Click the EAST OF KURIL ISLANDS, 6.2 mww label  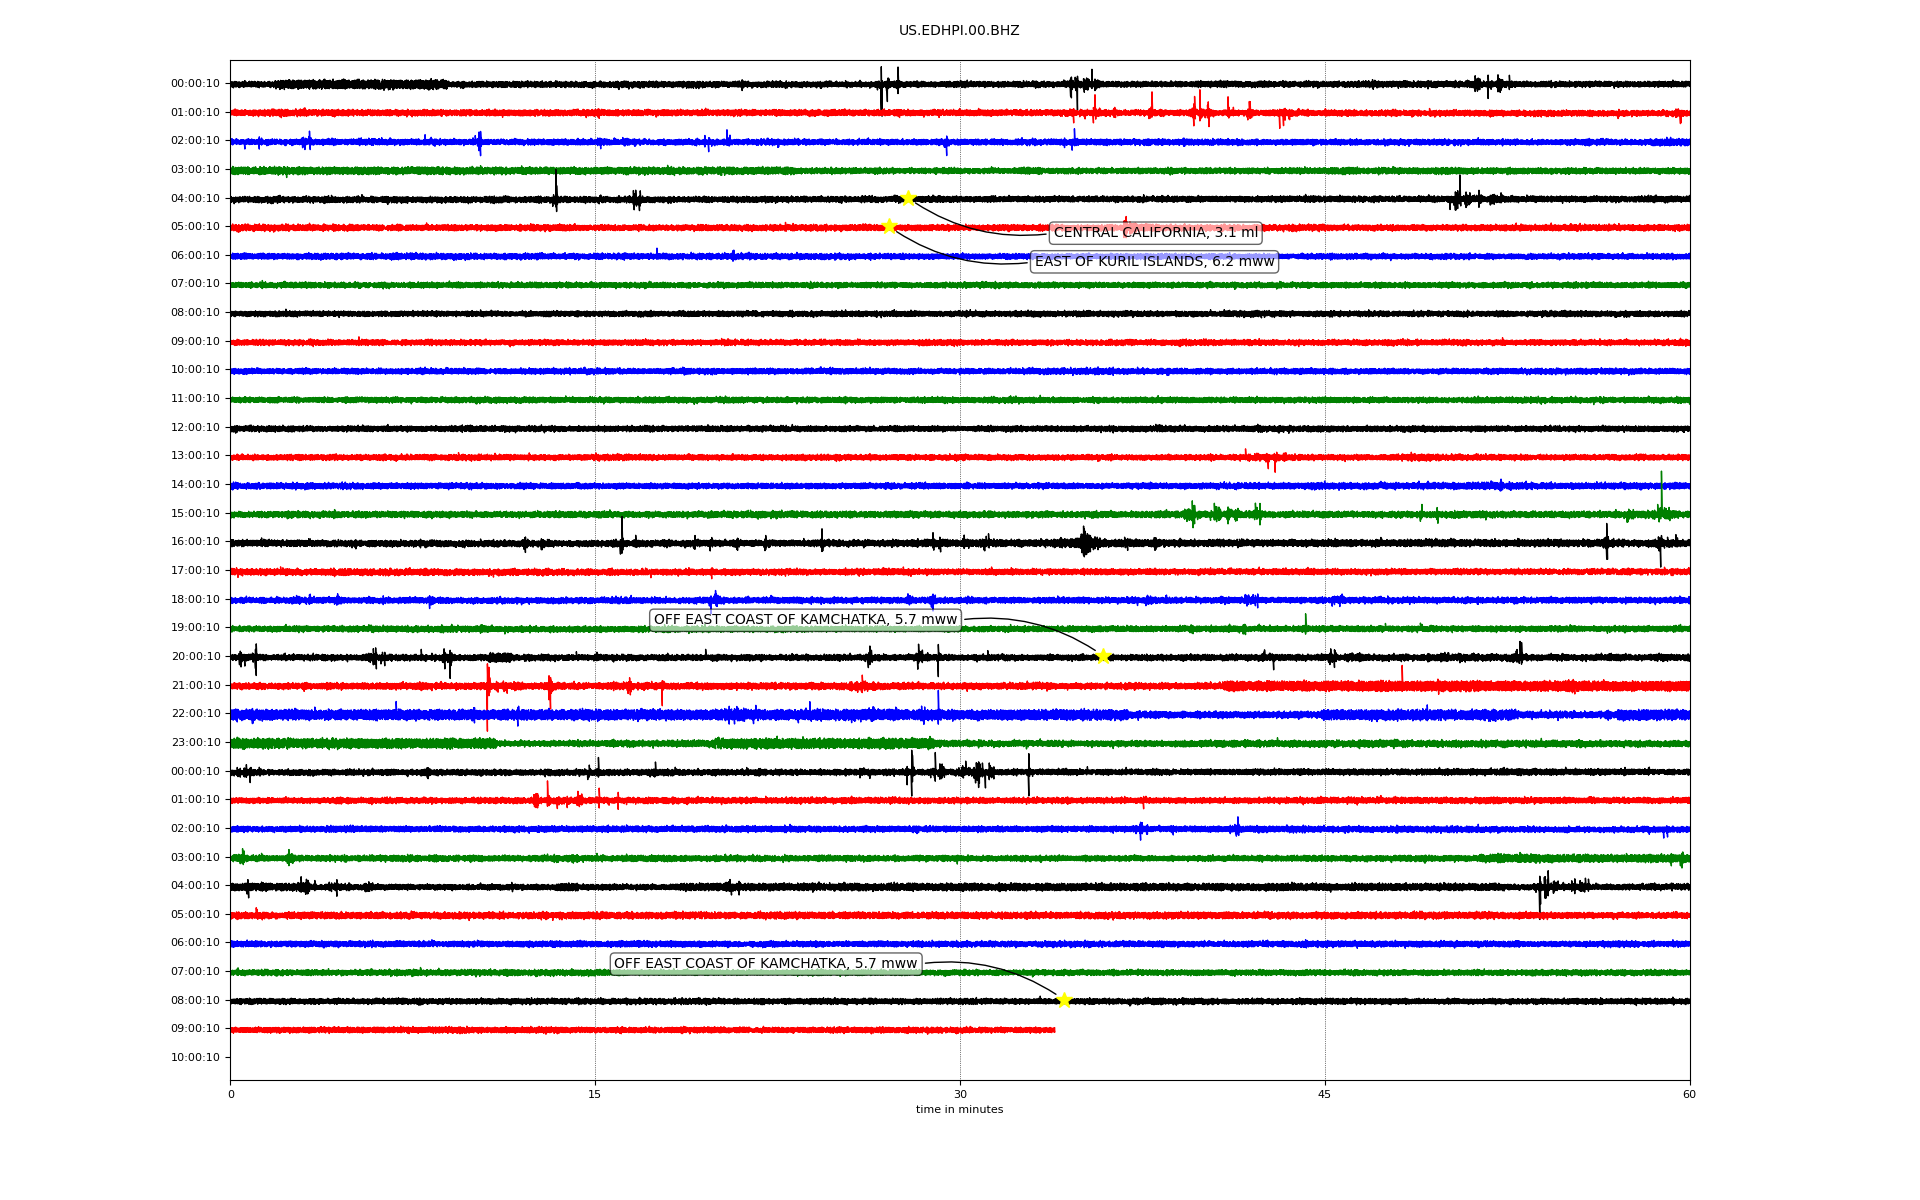tap(1154, 262)
